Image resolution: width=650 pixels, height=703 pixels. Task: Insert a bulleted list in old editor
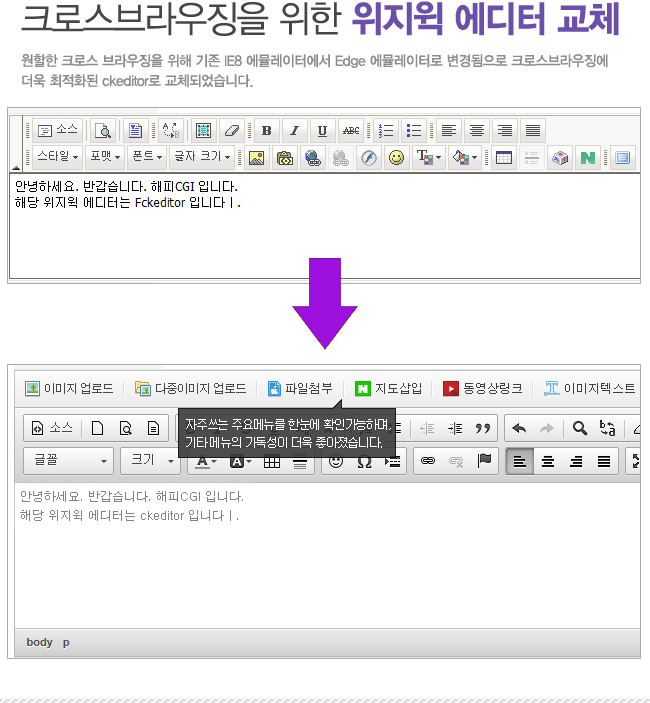(414, 130)
